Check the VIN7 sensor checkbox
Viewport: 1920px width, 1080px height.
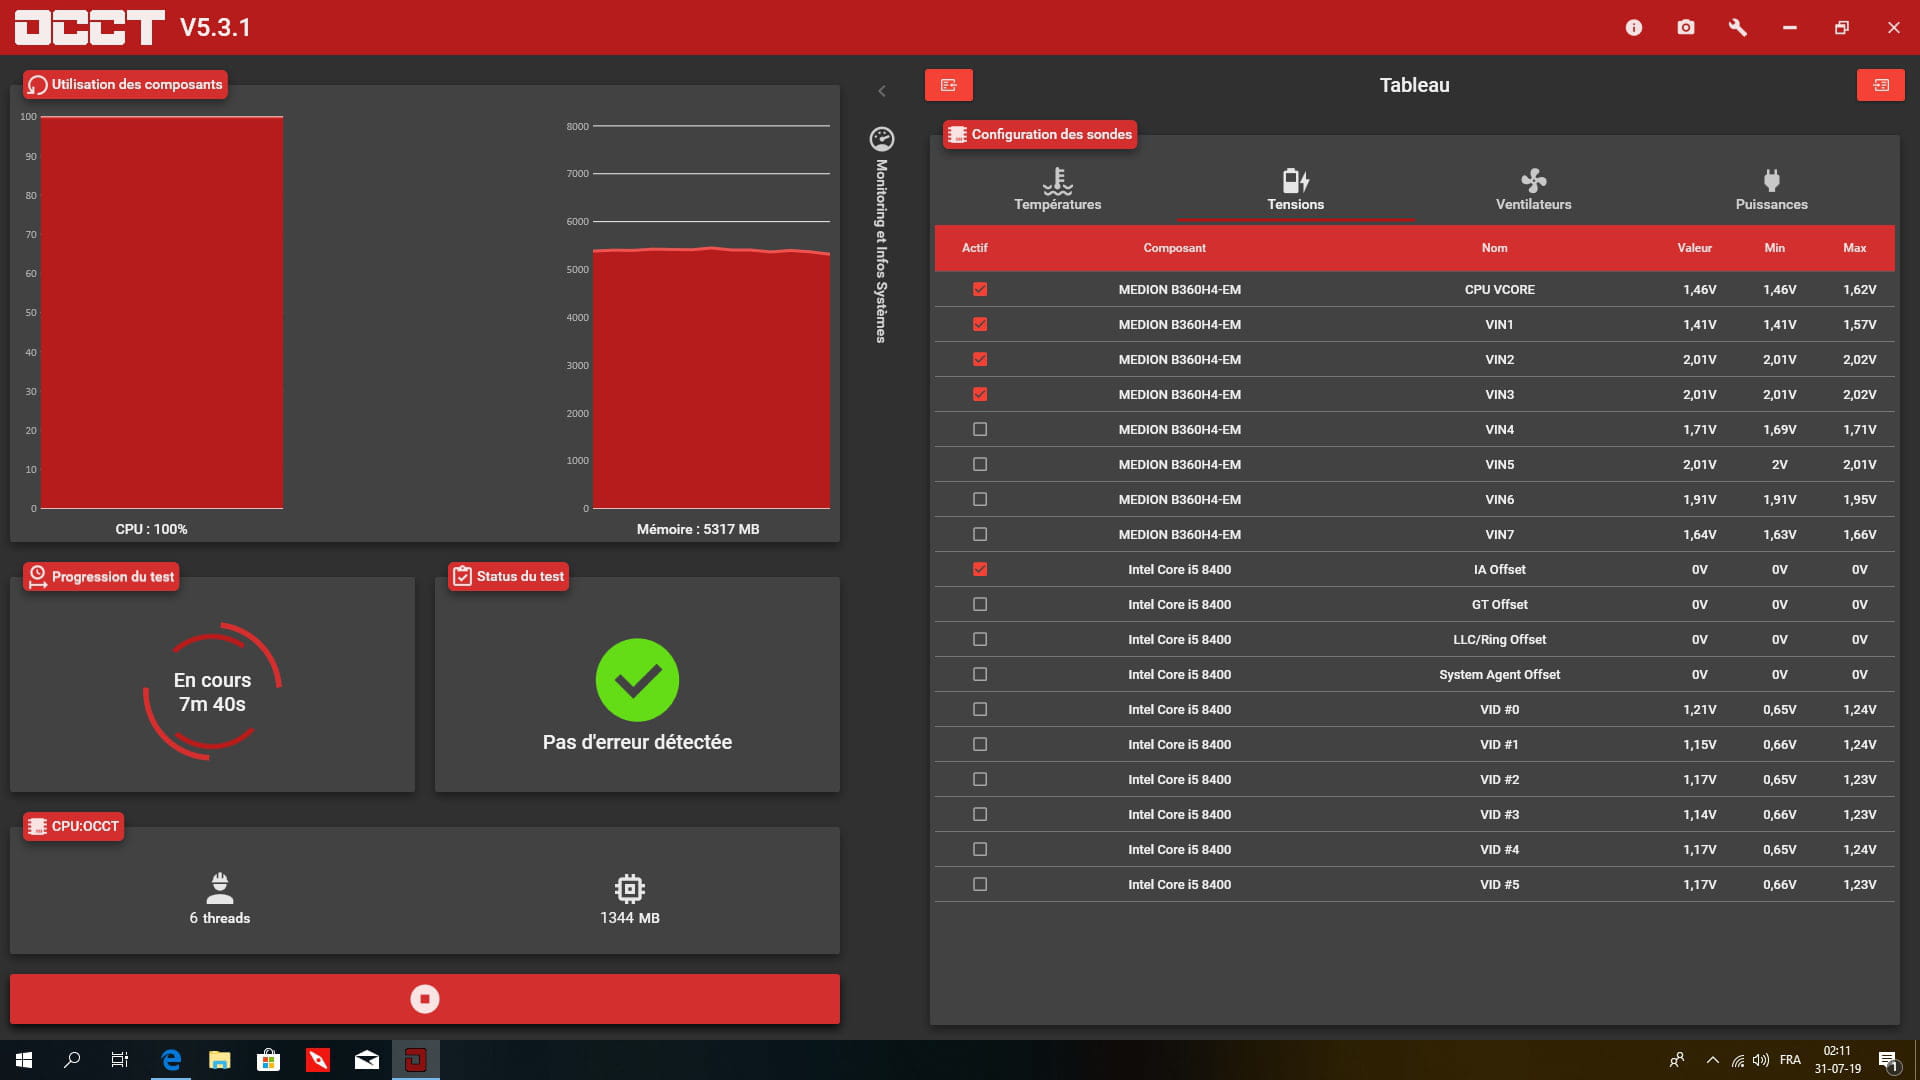tap(980, 534)
